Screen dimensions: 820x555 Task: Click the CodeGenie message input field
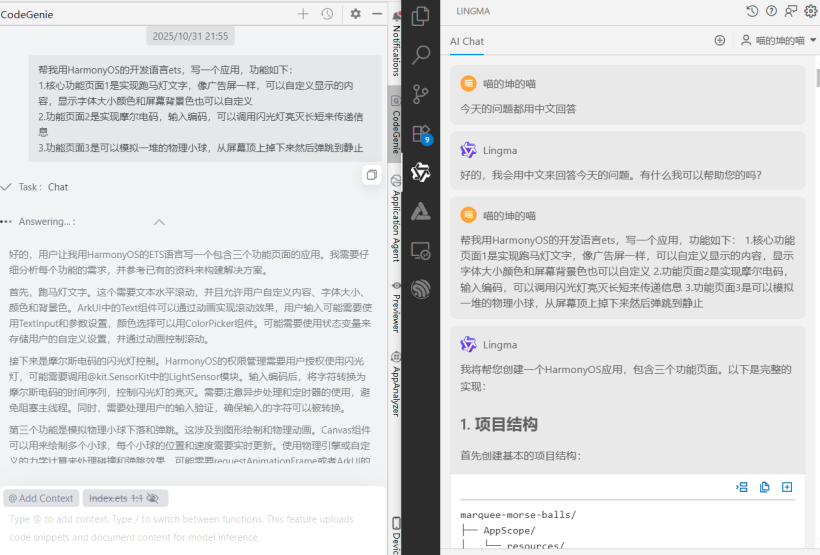click(192, 528)
